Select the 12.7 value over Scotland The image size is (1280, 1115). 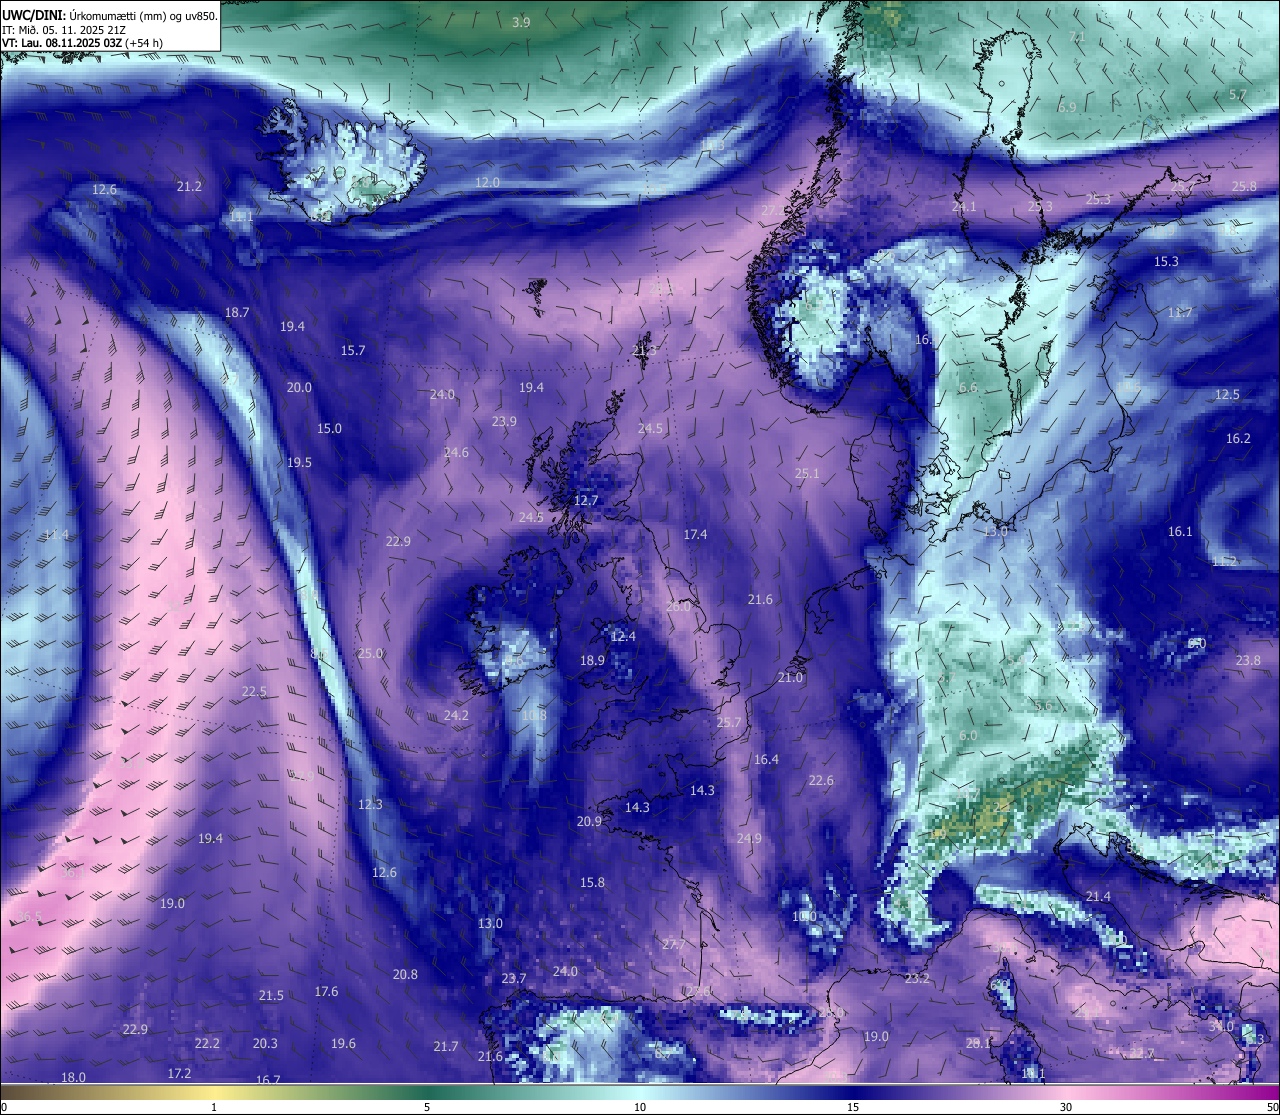[586, 500]
